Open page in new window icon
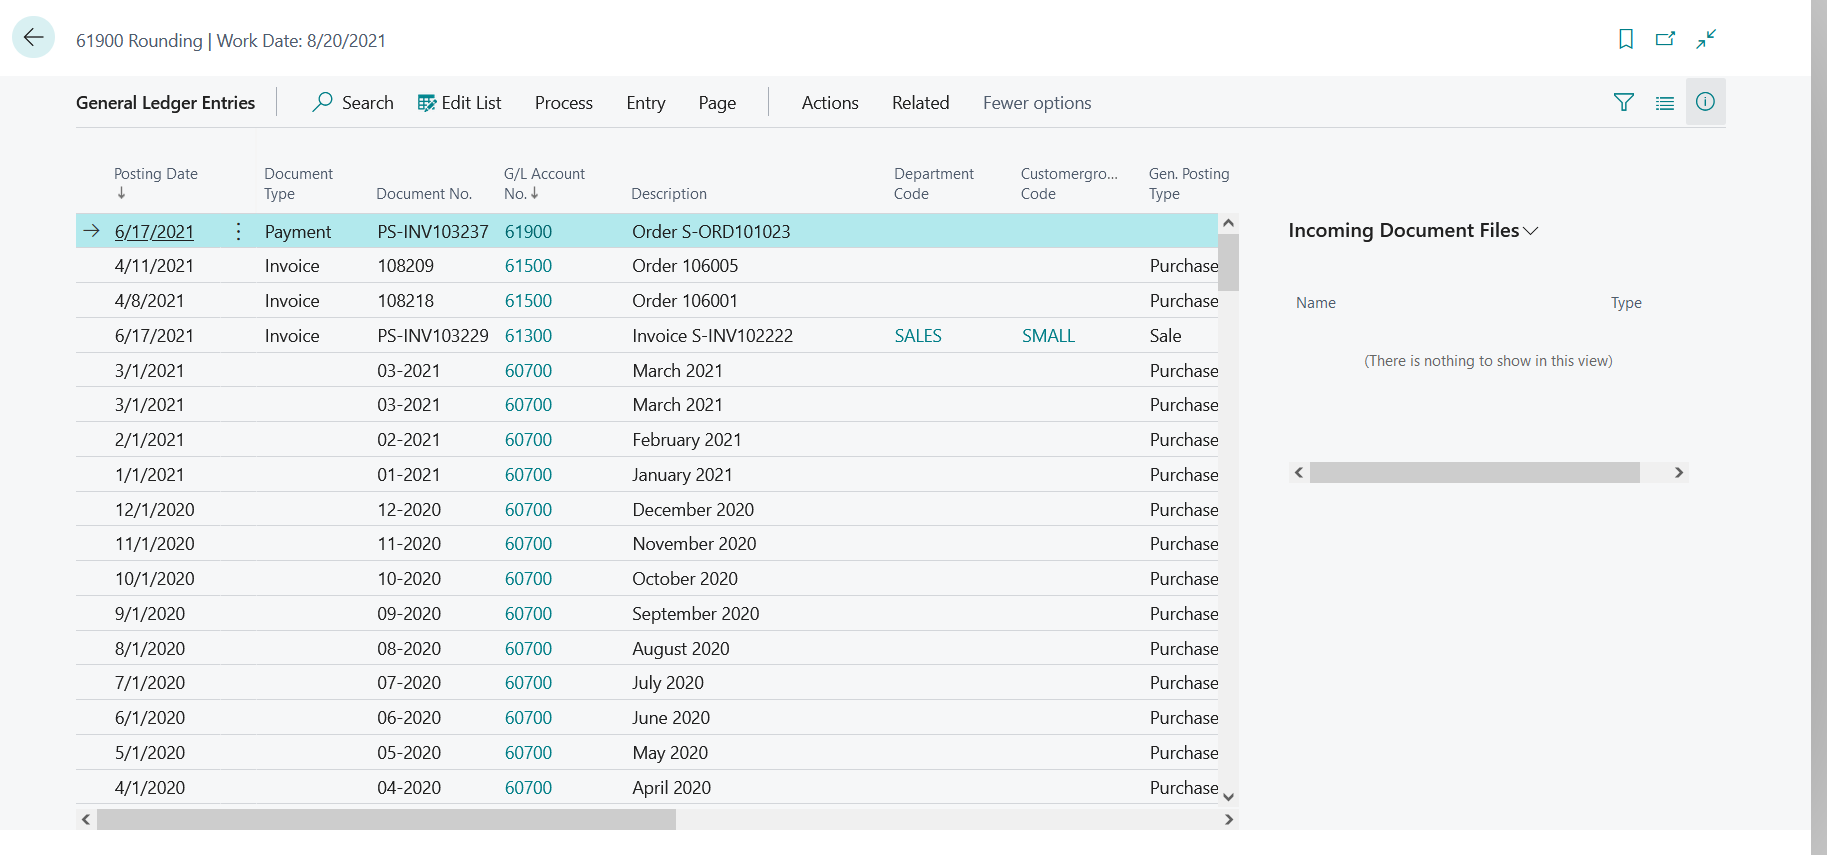Viewport: 1827px width, 855px height. (1665, 39)
